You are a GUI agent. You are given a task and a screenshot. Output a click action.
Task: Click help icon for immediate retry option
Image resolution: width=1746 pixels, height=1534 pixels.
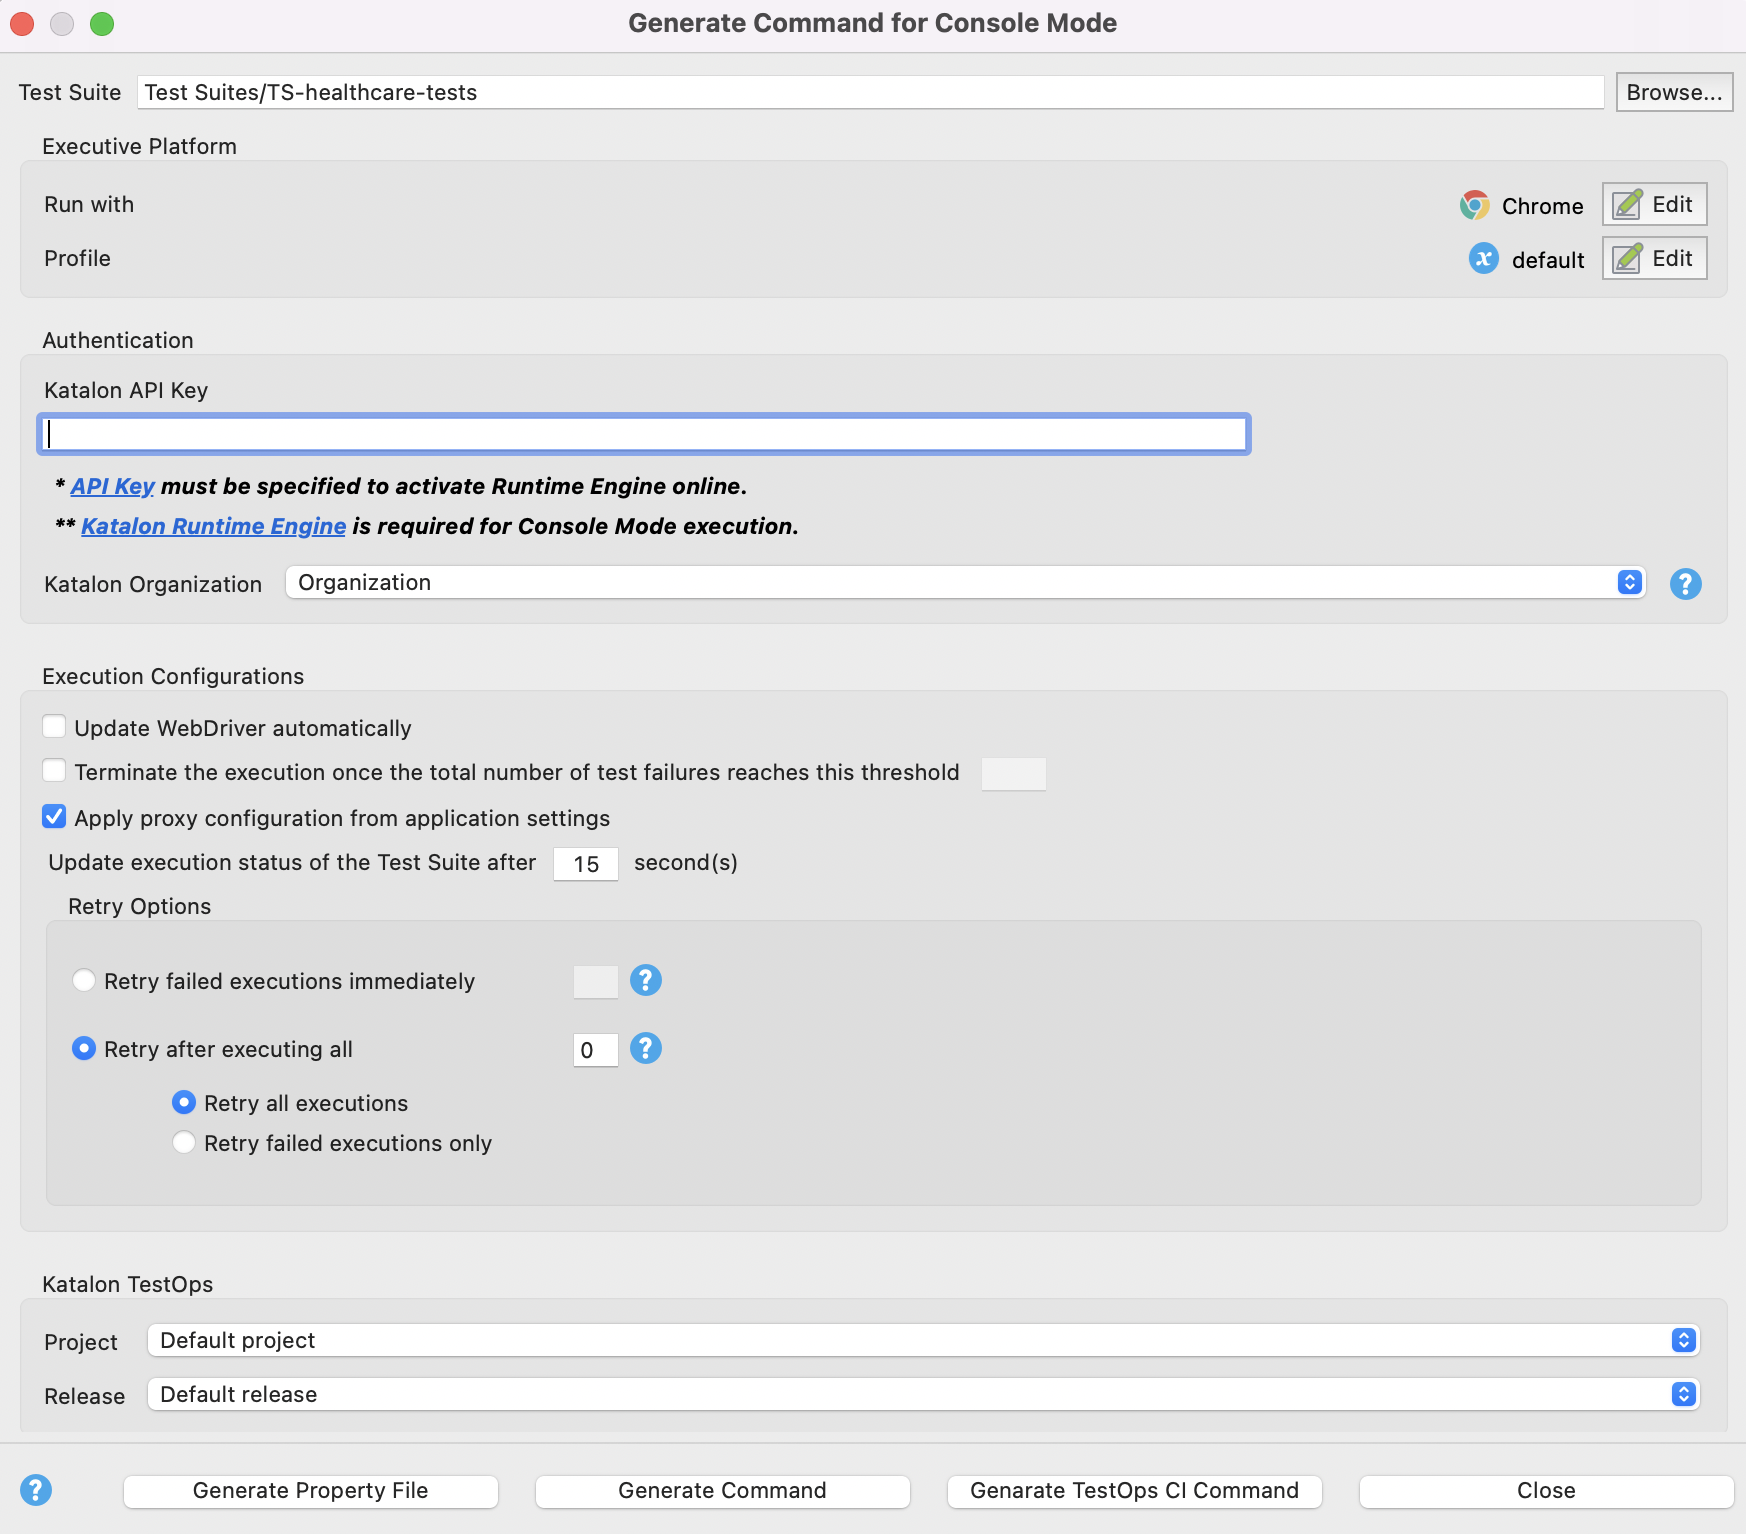click(646, 980)
